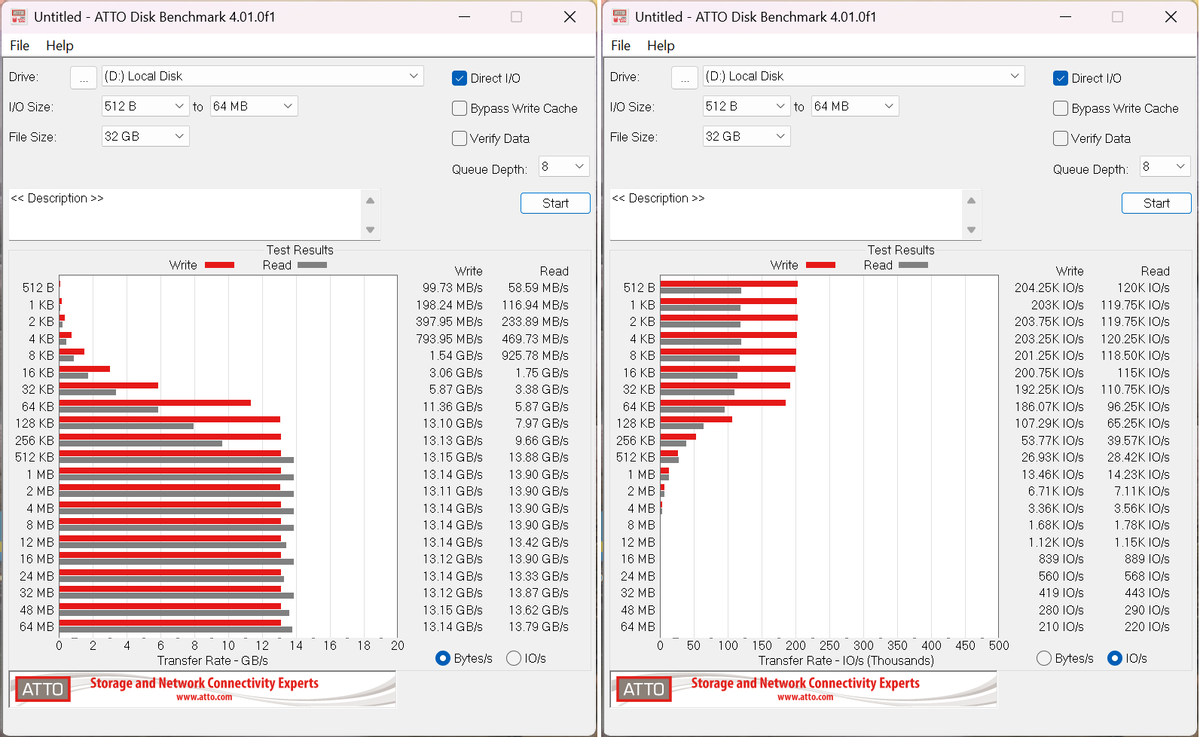
Task: Click the "204.25K IO/s" write result
Action: click(x=1049, y=288)
